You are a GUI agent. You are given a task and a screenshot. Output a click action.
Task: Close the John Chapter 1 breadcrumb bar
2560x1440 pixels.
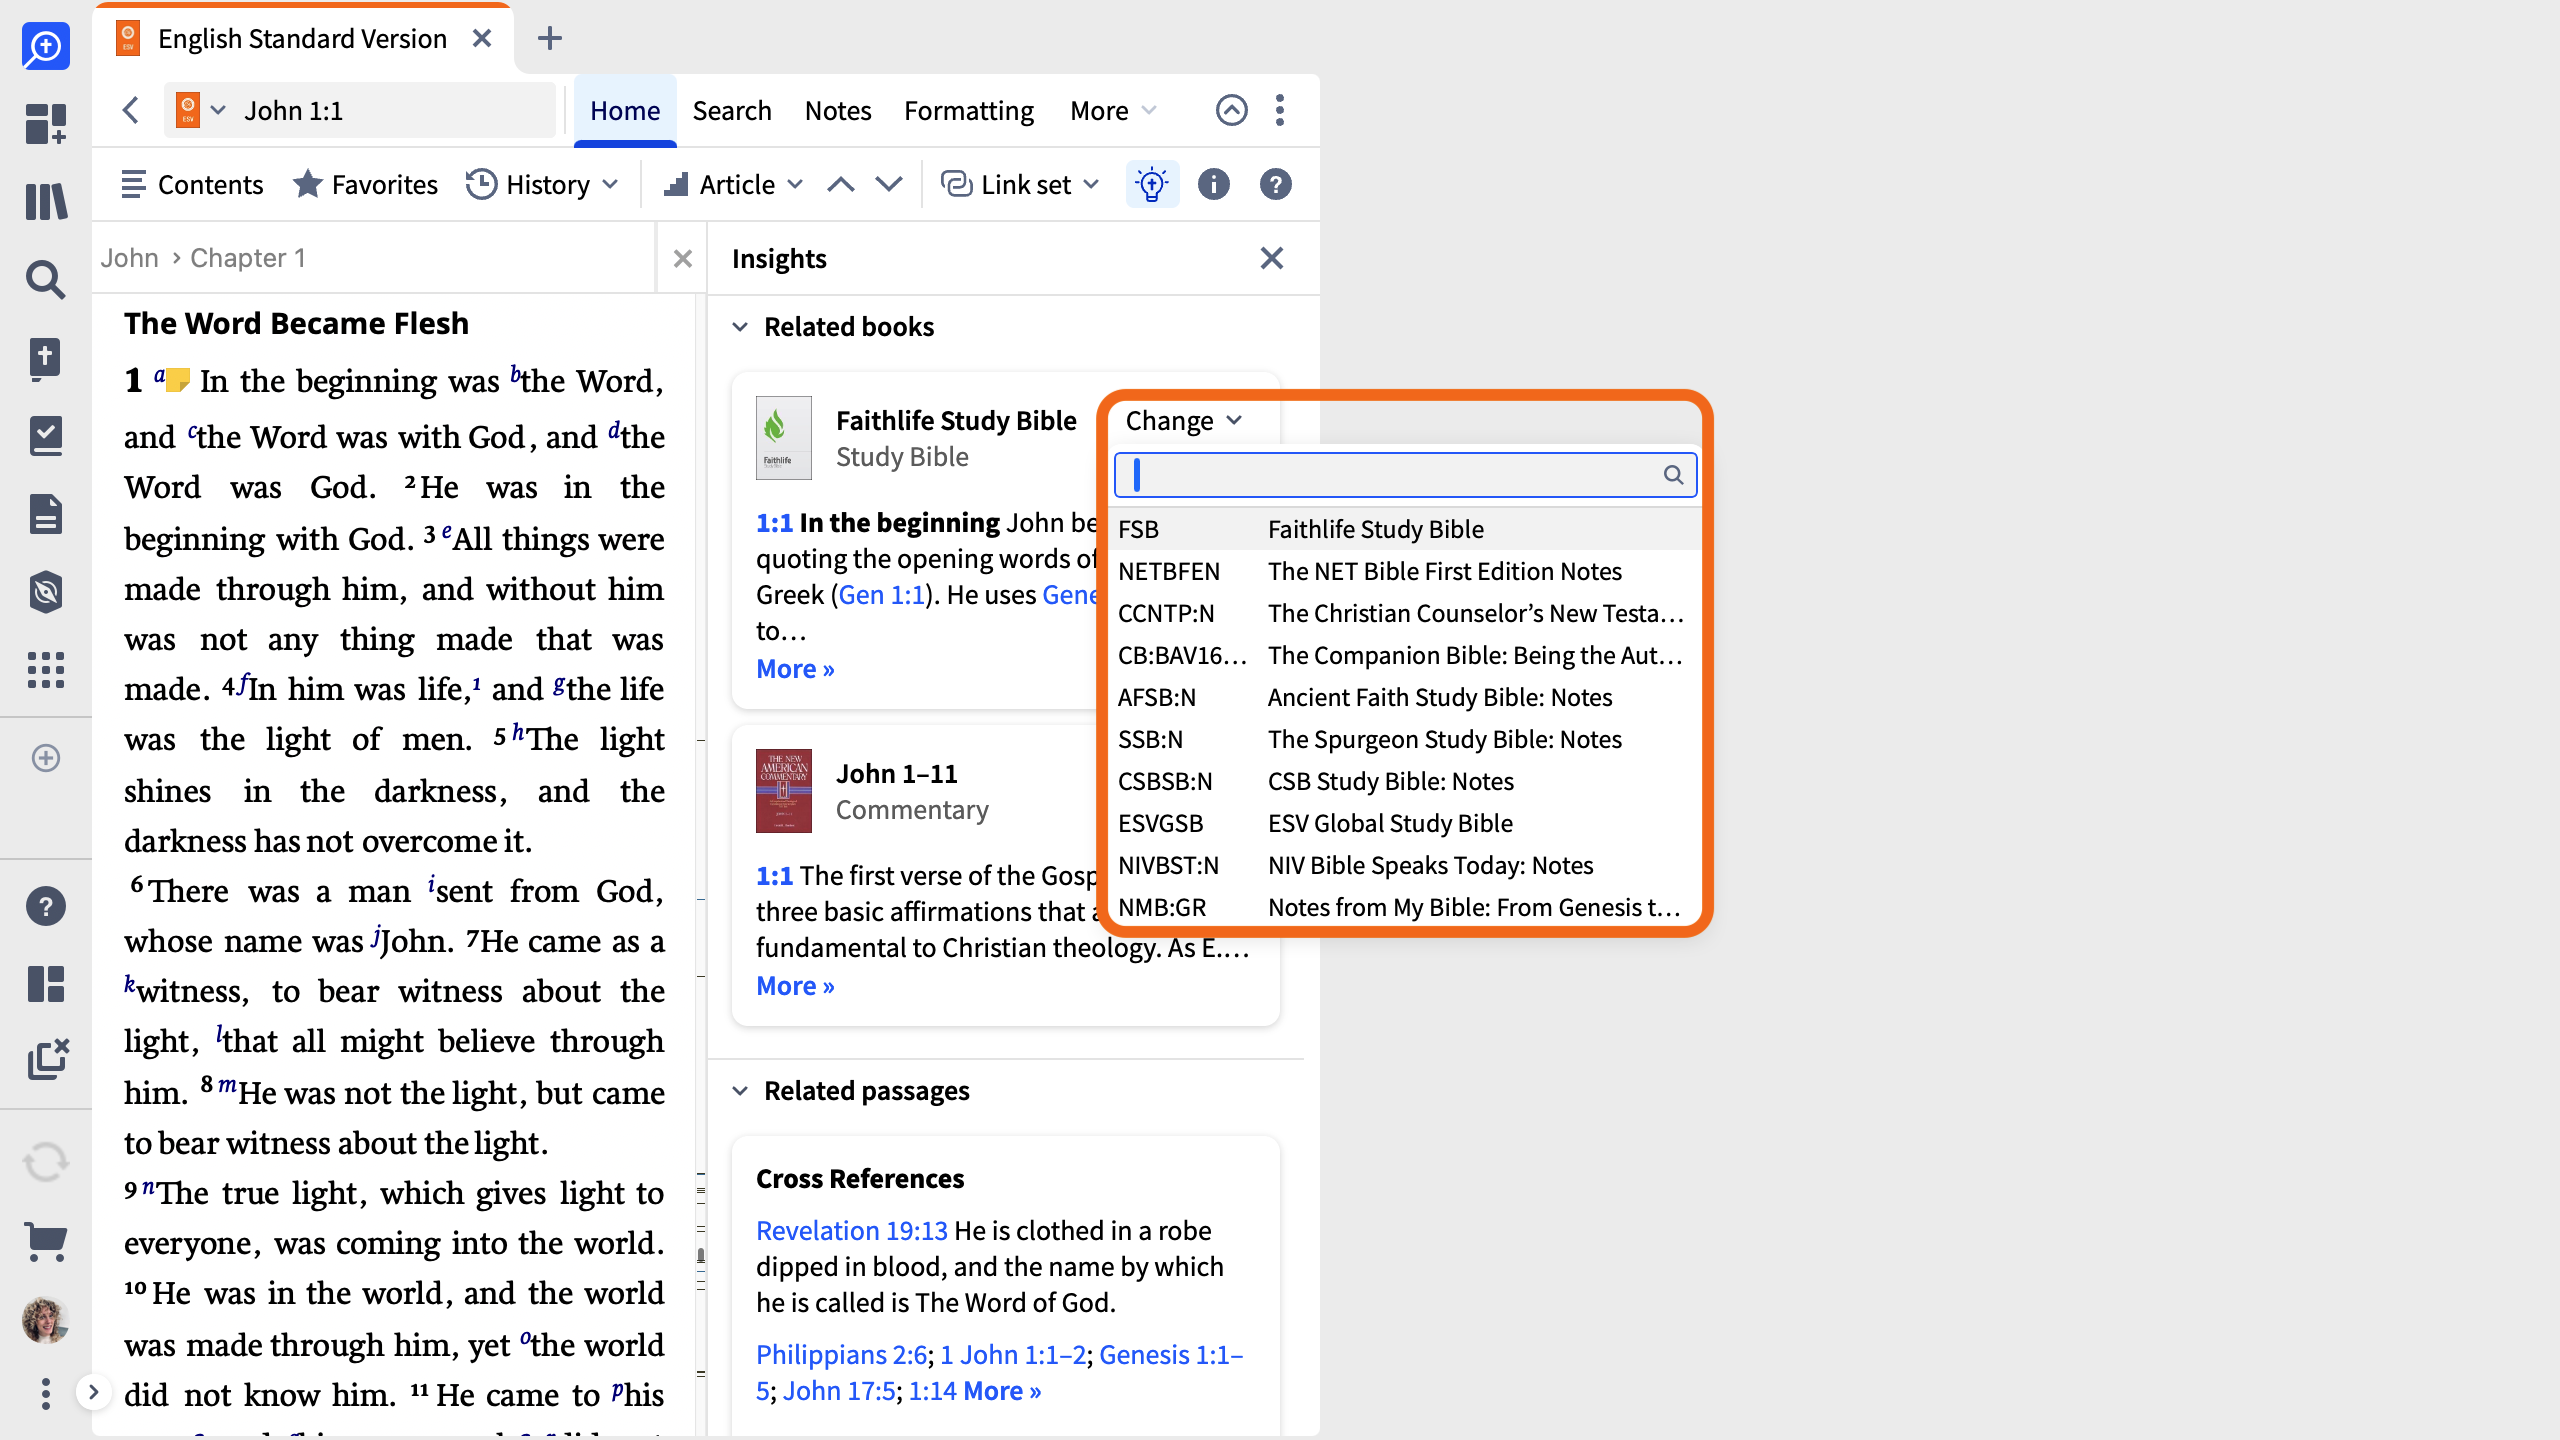click(683, 259)
